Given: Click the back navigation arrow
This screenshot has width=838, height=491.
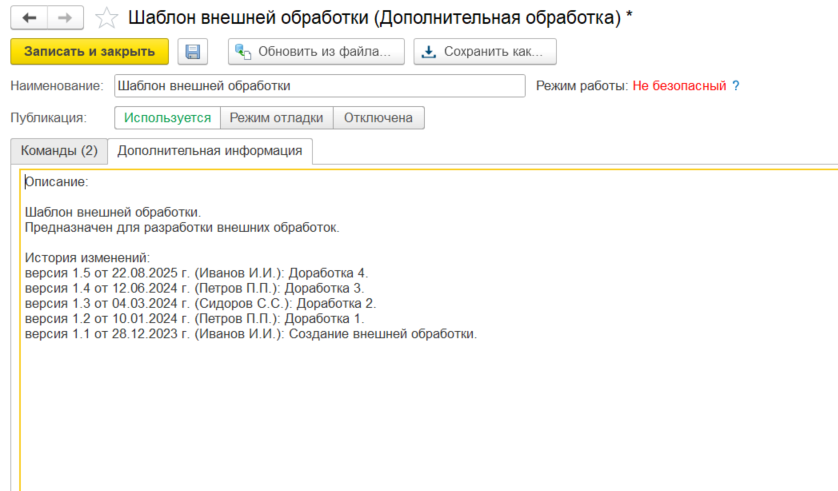Looking at the screenshot, I should point(29,18).
